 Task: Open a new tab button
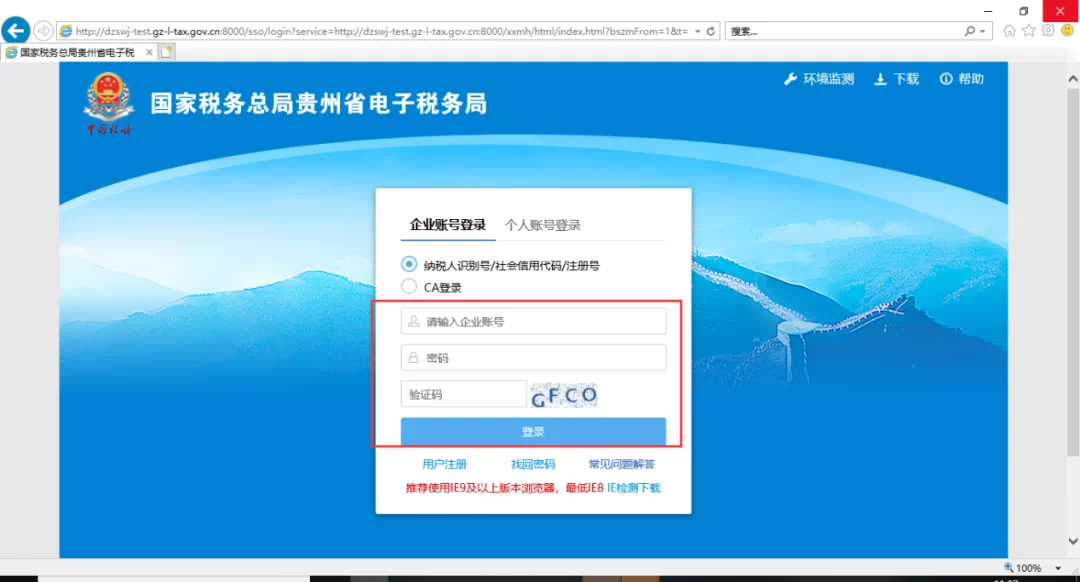click(x=167, y=52)
